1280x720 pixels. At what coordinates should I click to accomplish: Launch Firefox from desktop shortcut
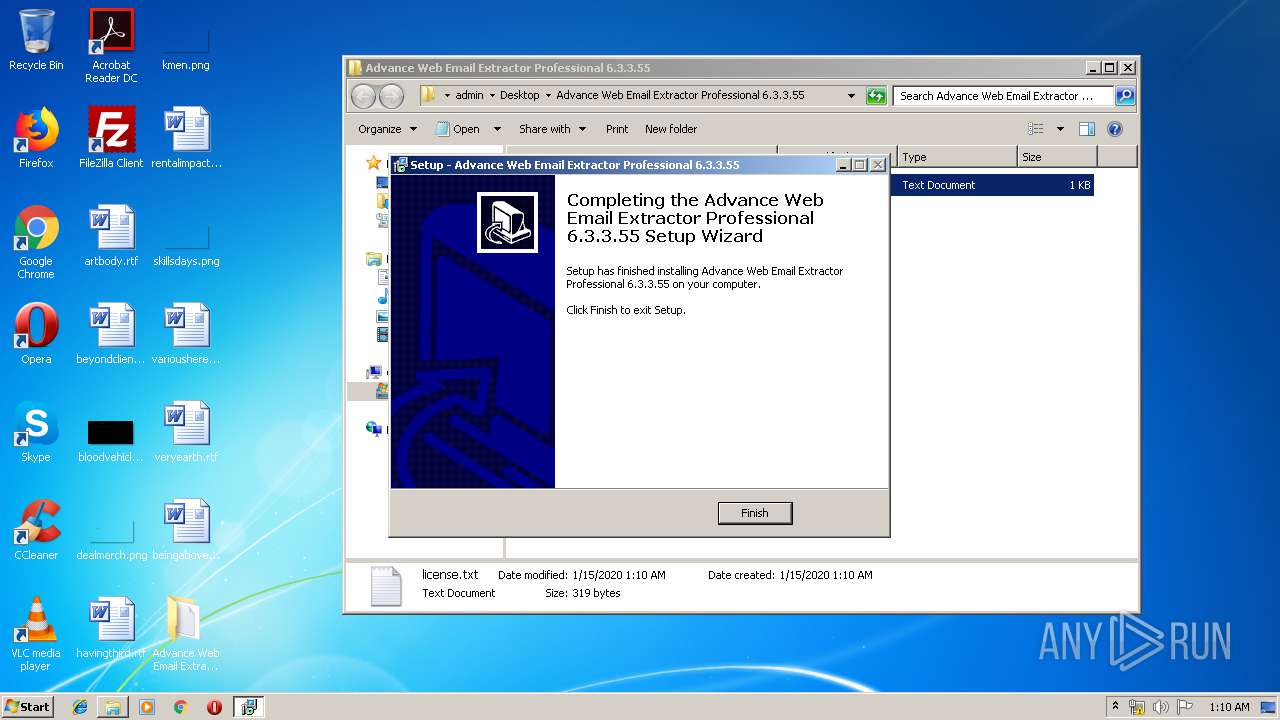36,138
